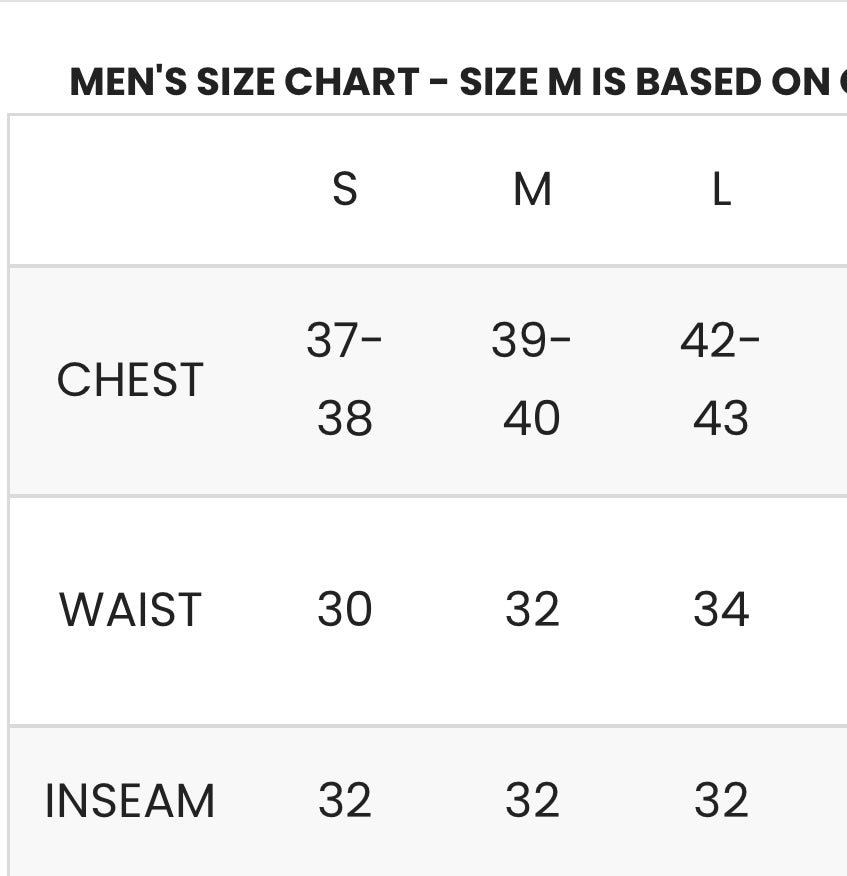This screenshot has width=847, height=876.
Task: Select waist value 30 for size S
Action: pyautogui.click(x=345, y=610)
